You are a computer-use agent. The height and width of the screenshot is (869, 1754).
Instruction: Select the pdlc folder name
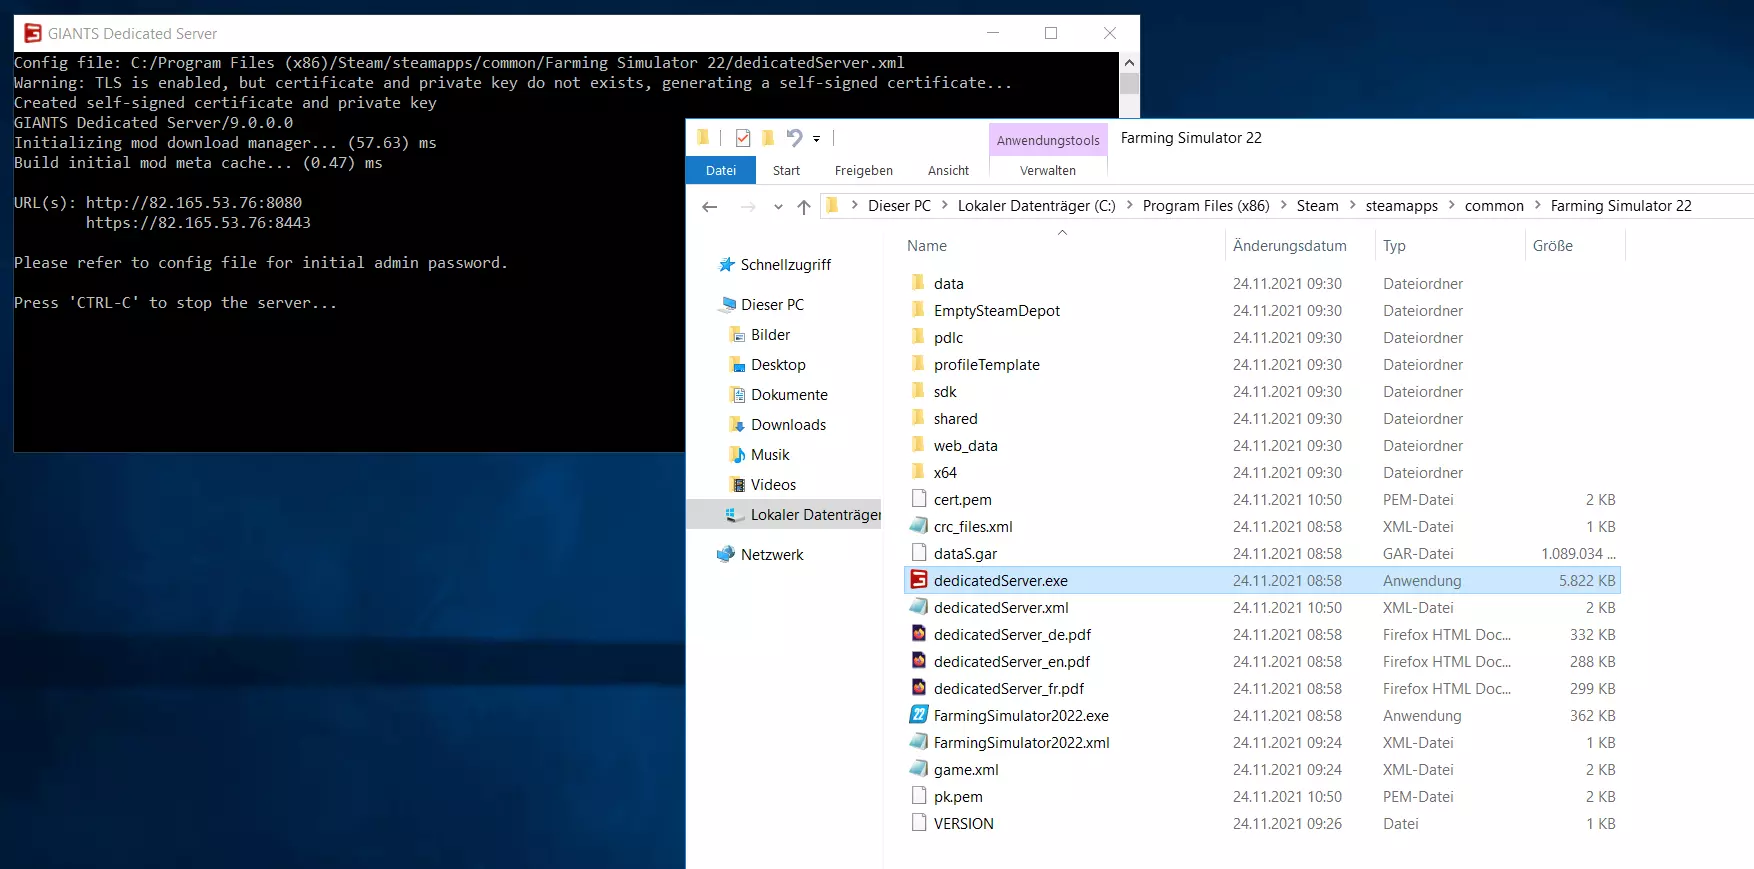click(948, 337)
